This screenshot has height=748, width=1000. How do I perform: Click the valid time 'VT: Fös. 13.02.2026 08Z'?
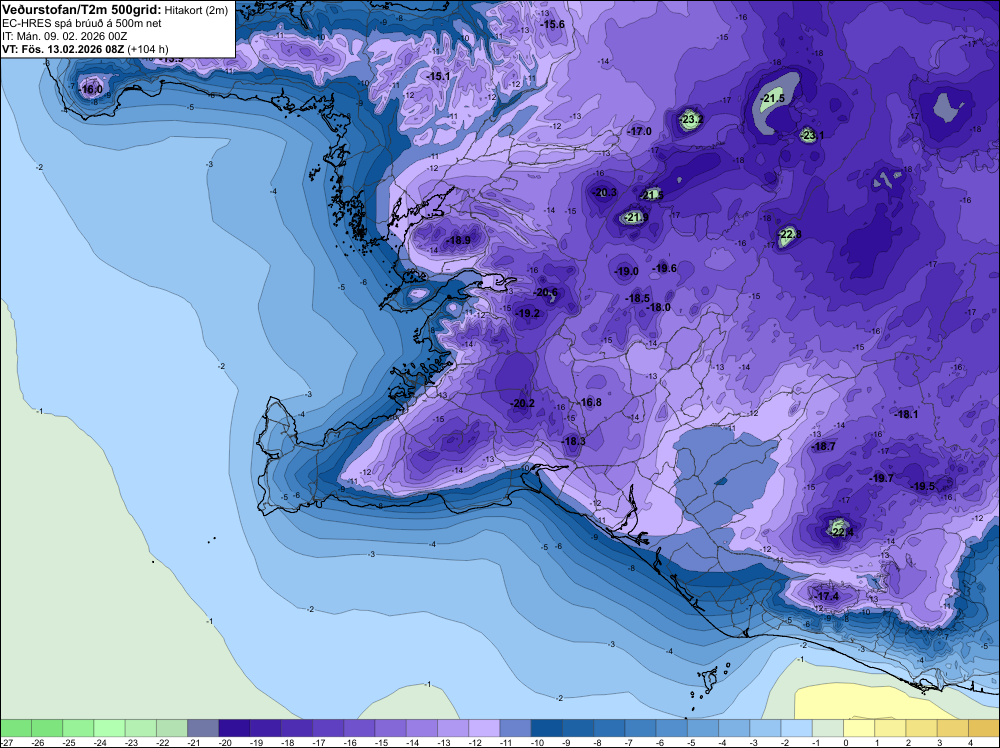pyautogui.click(x=63, y=49)
